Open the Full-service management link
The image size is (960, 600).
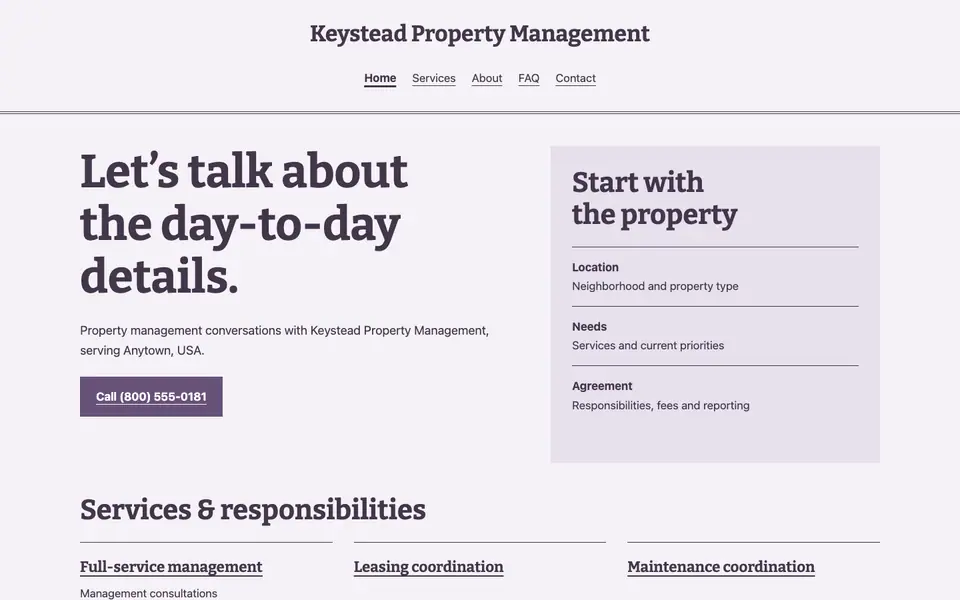171,567
